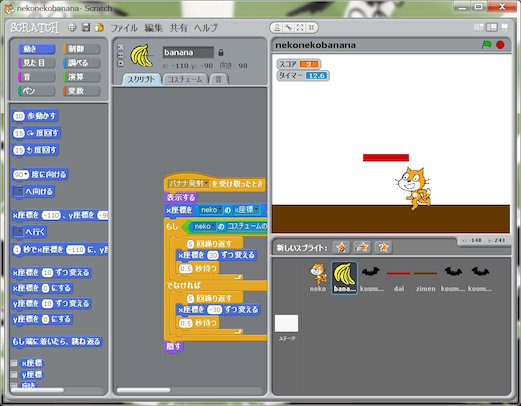Toggle the sprite draggable lock icon
The width and height of the screenshot is (521, 406).
[x=221, y=53]
